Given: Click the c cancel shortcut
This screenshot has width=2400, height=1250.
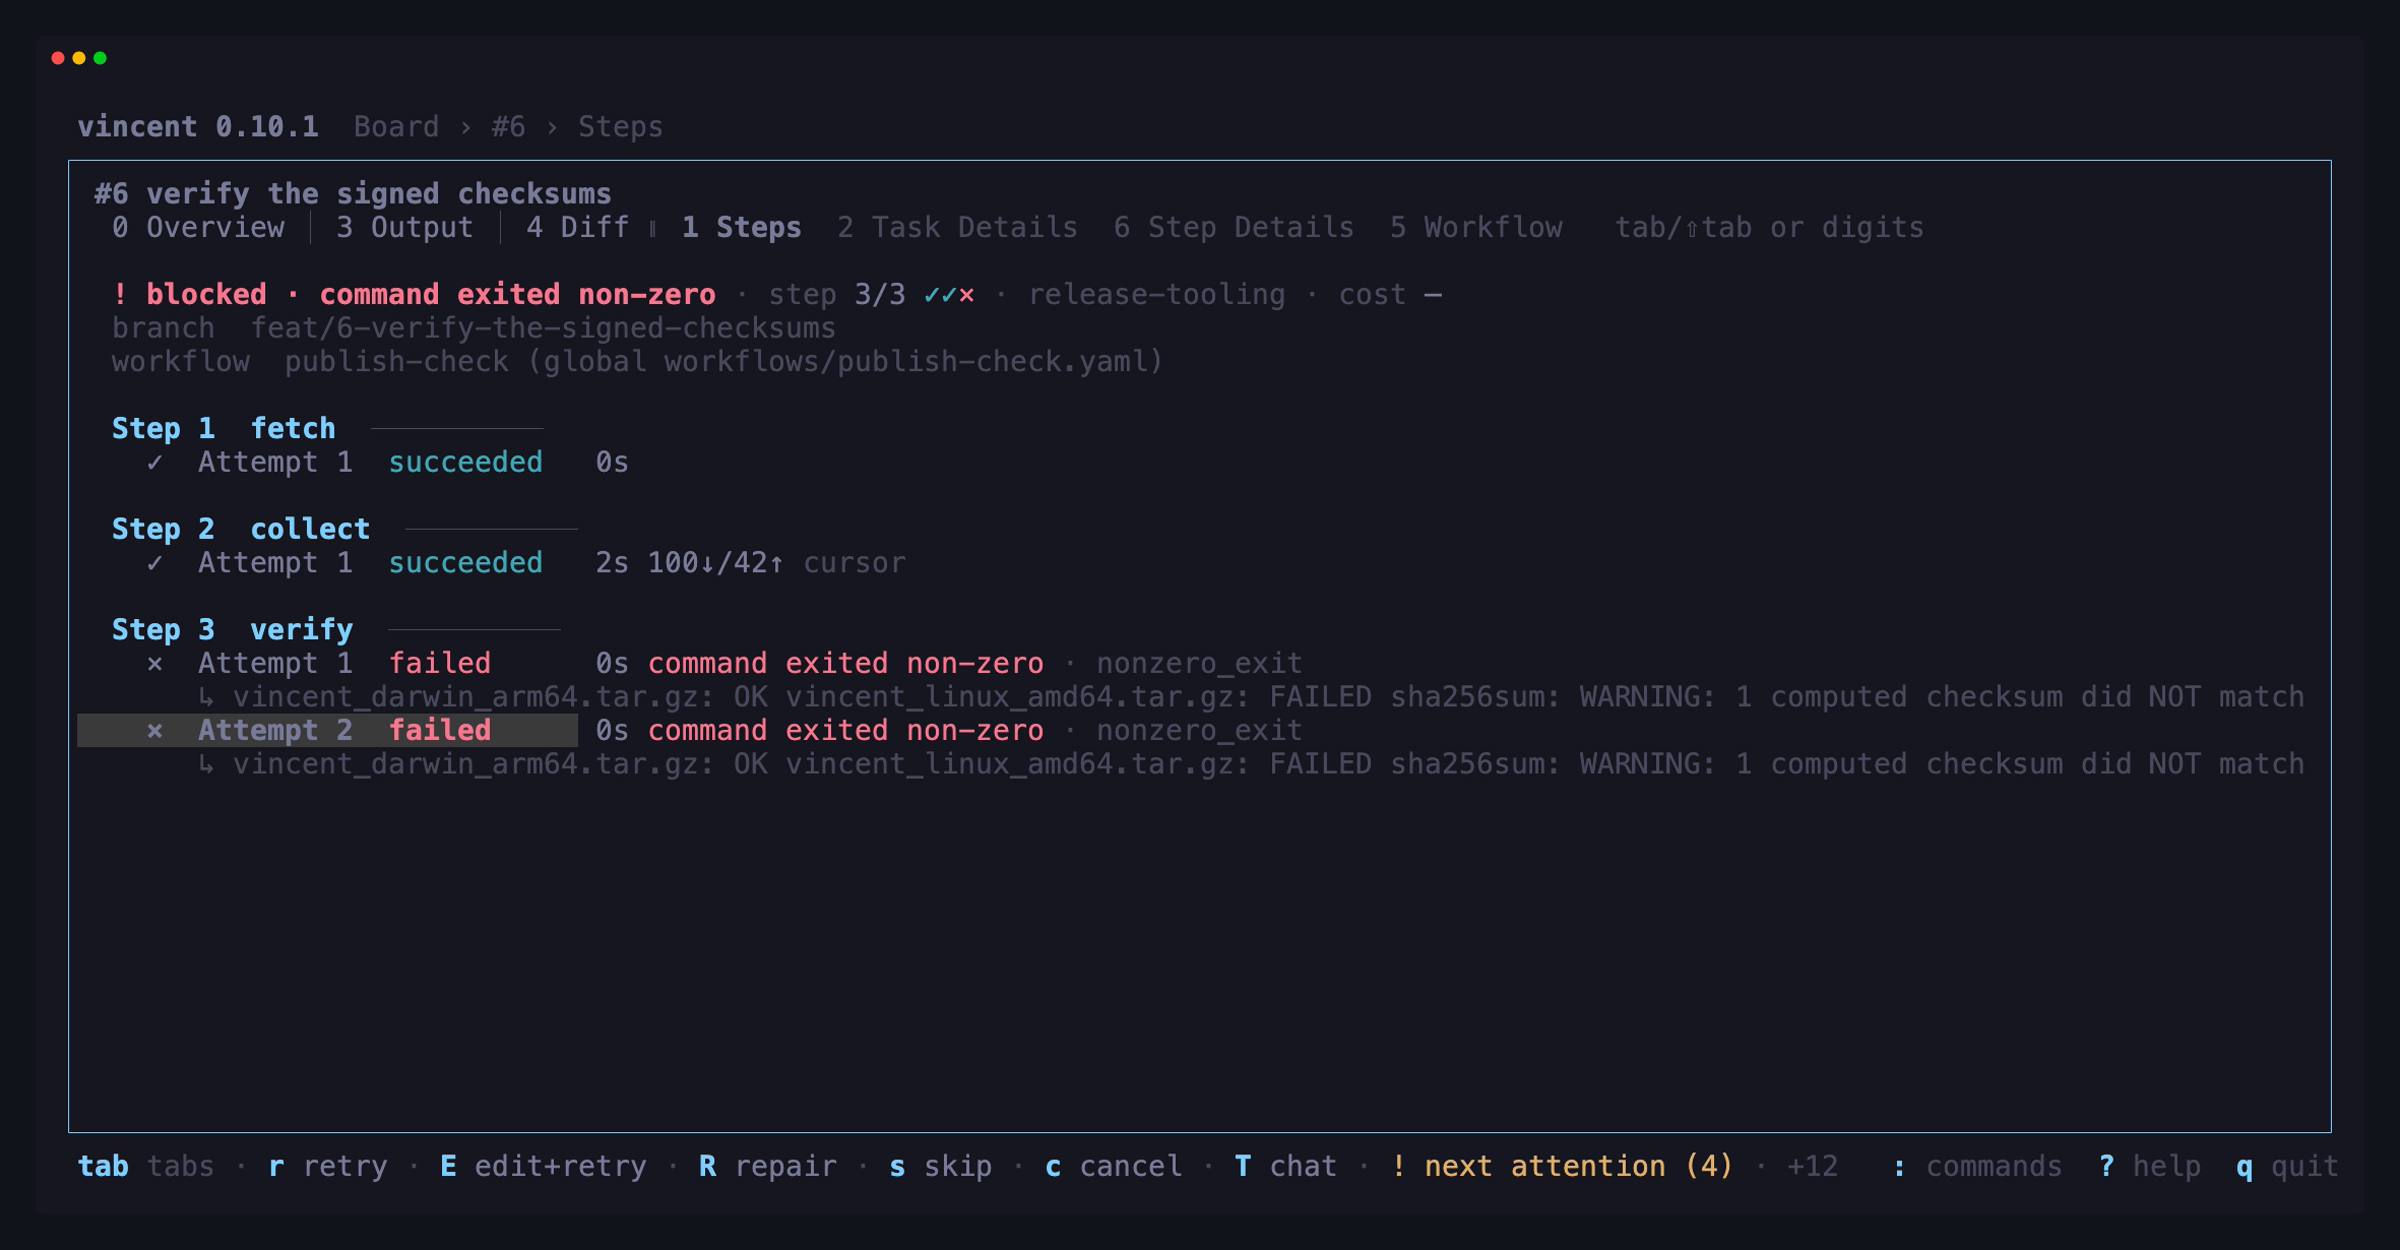Looking at the screenshot, I should (x=1113, y=1166).
